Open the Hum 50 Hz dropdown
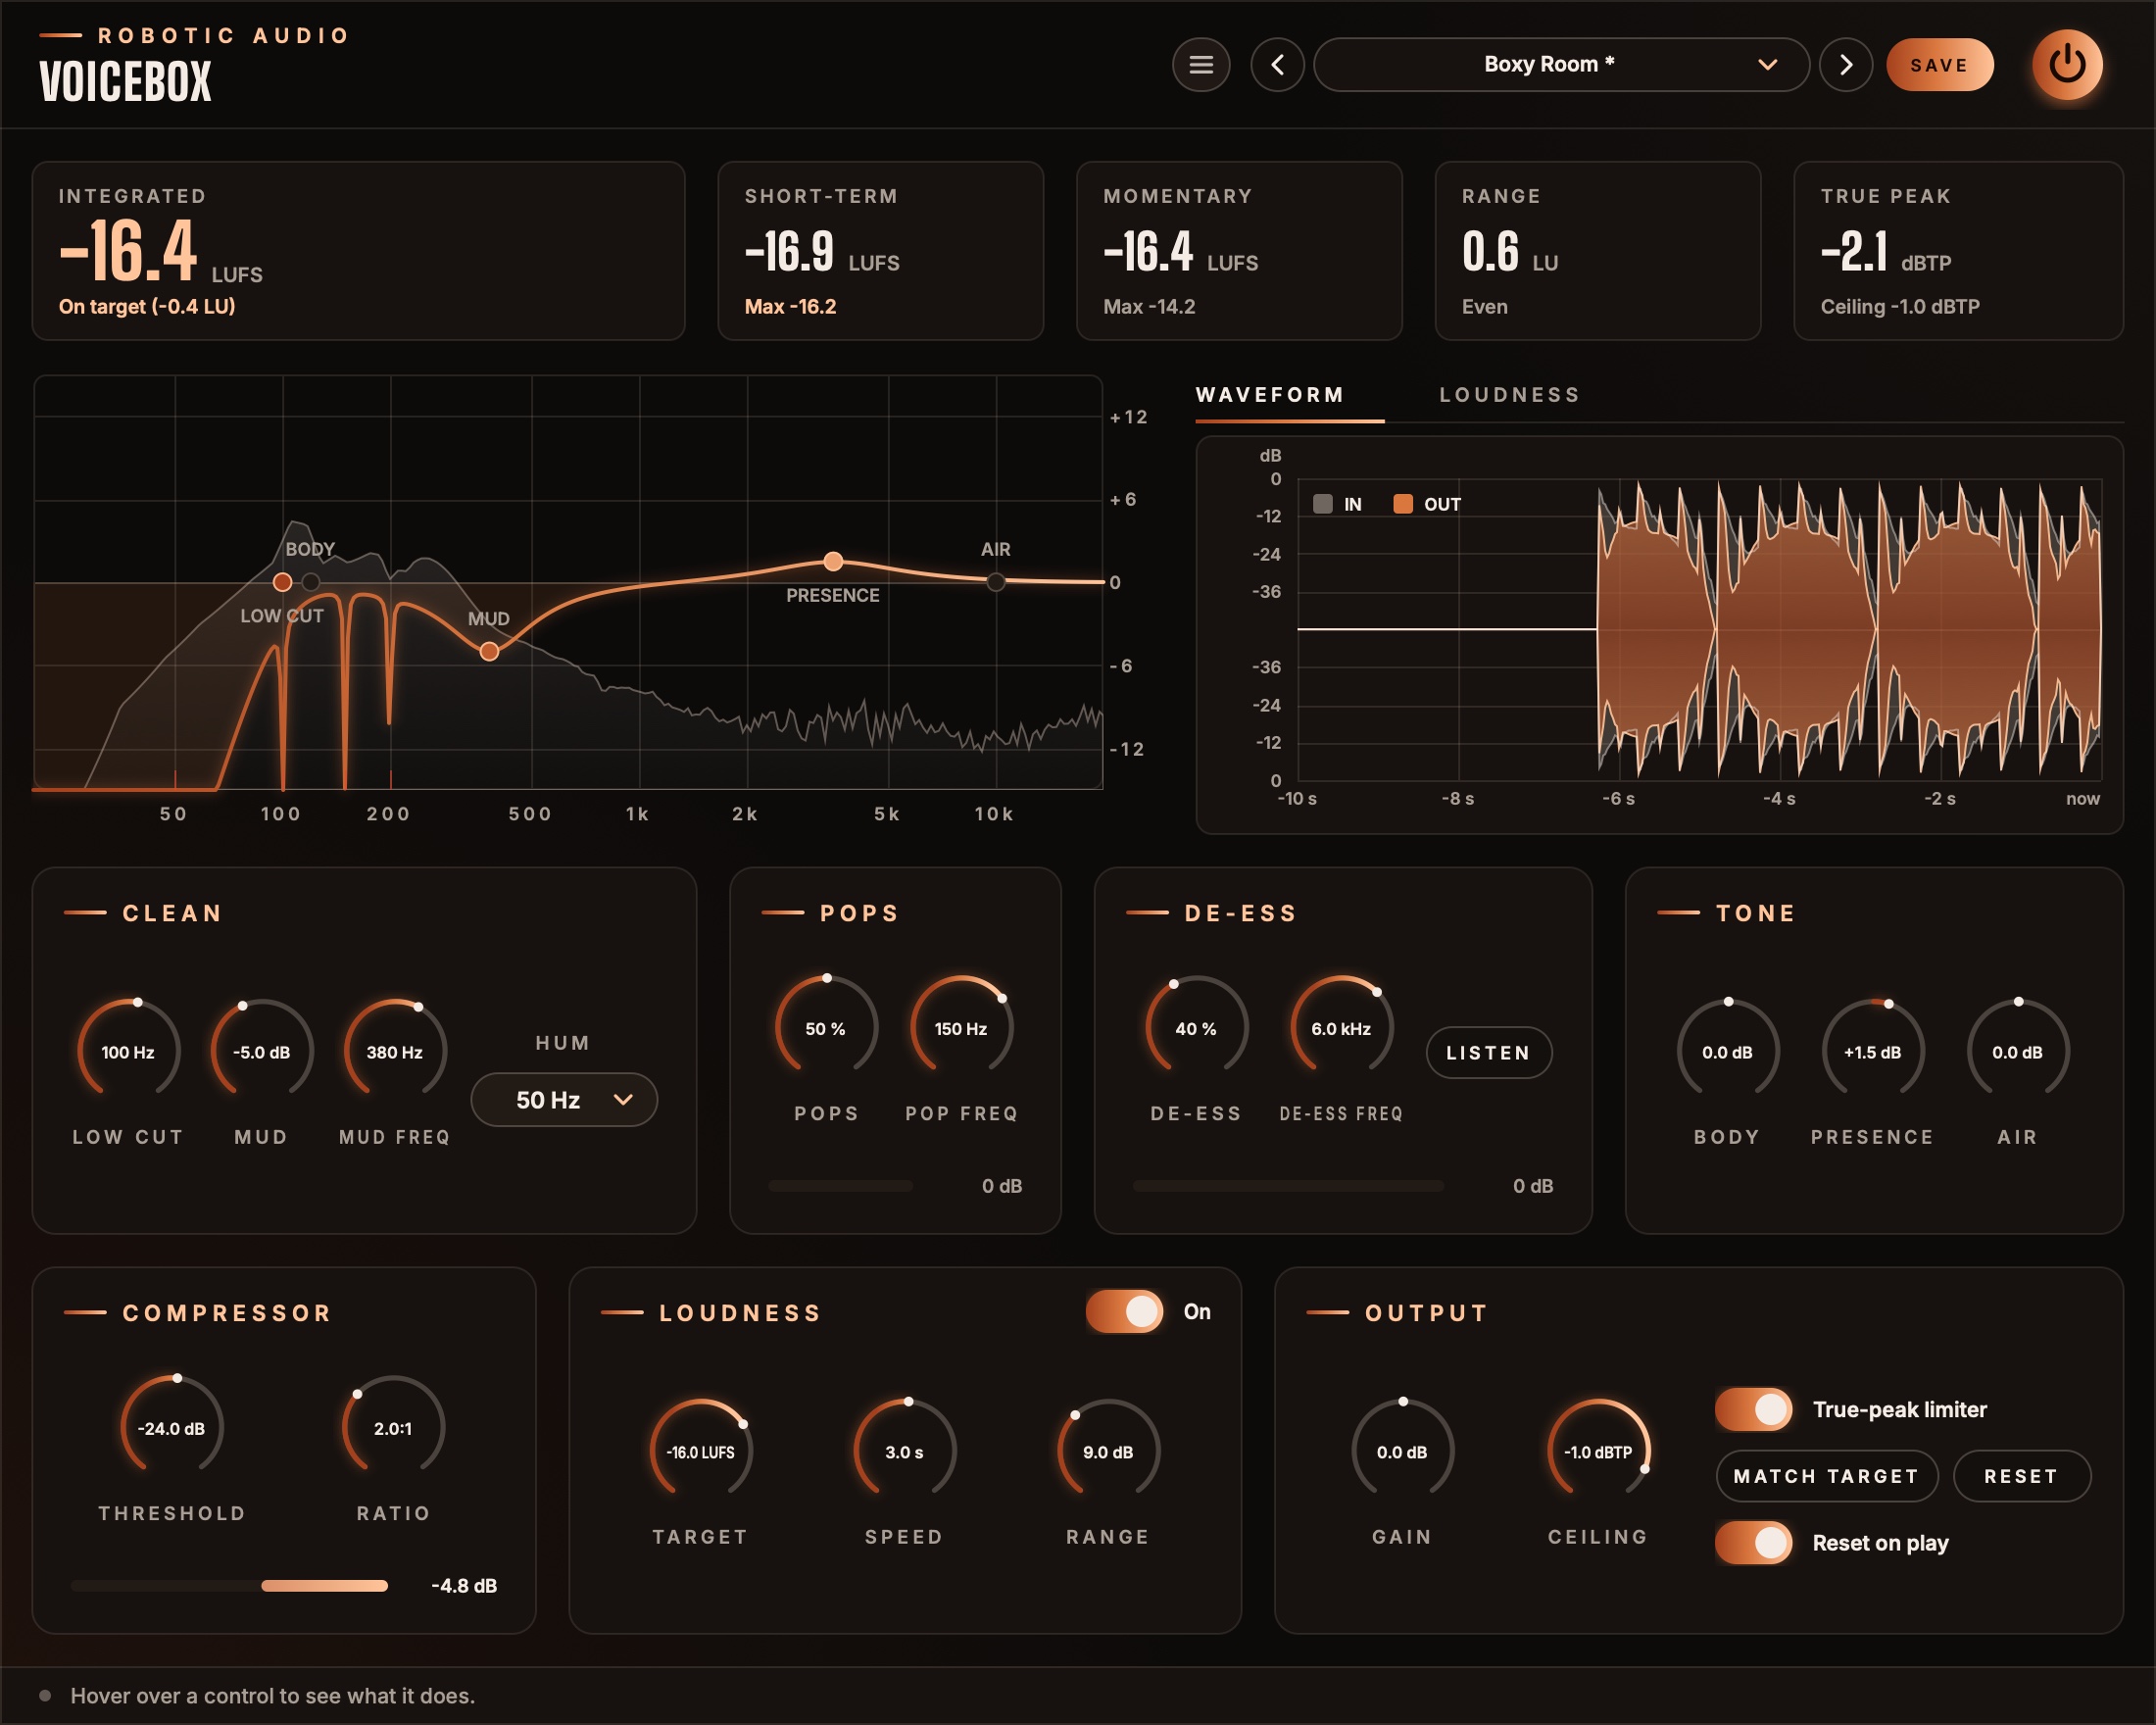 point(564,1100)
